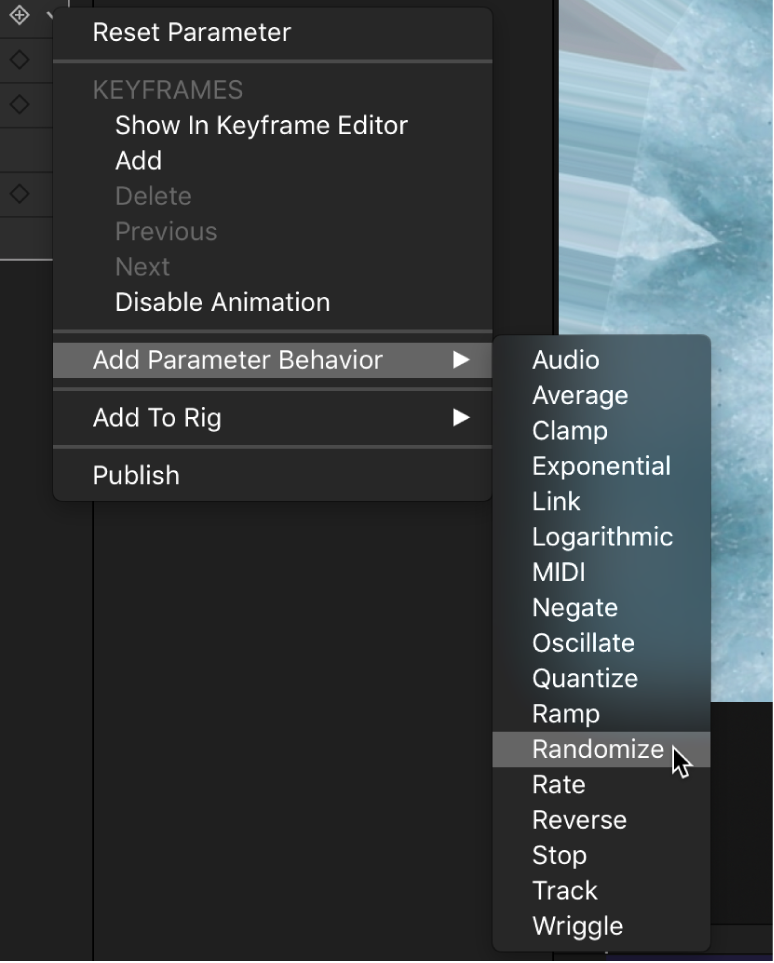Apply the Randomize parameter behavior

(x=597, y=749)
